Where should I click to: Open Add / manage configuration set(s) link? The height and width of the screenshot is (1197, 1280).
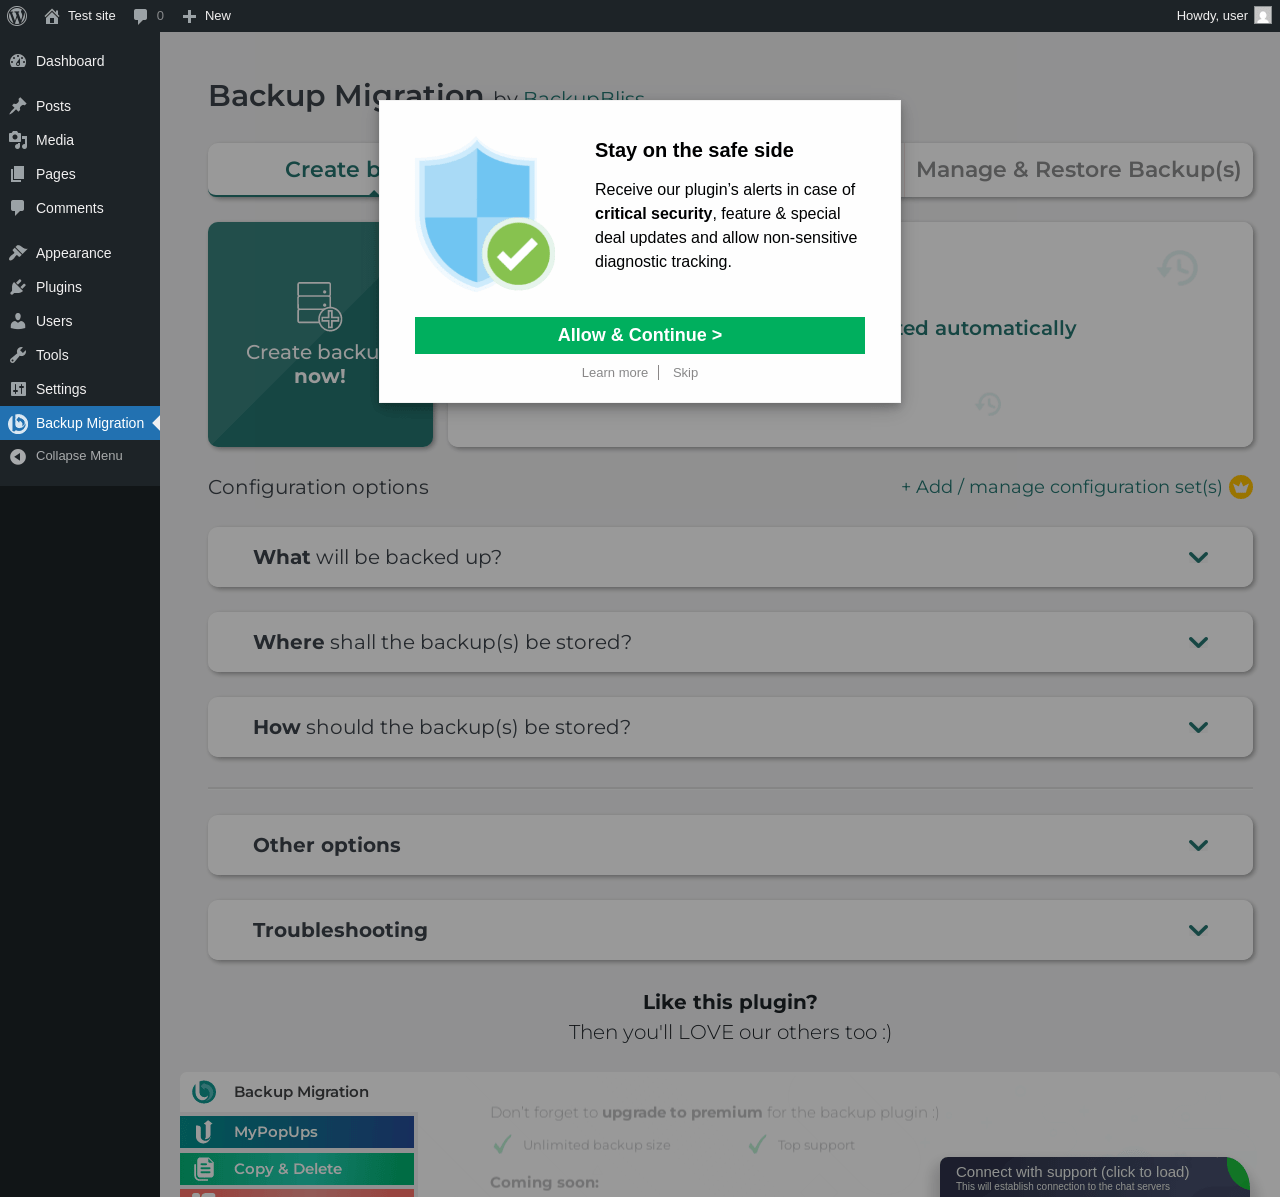[x=1061, y=487]
